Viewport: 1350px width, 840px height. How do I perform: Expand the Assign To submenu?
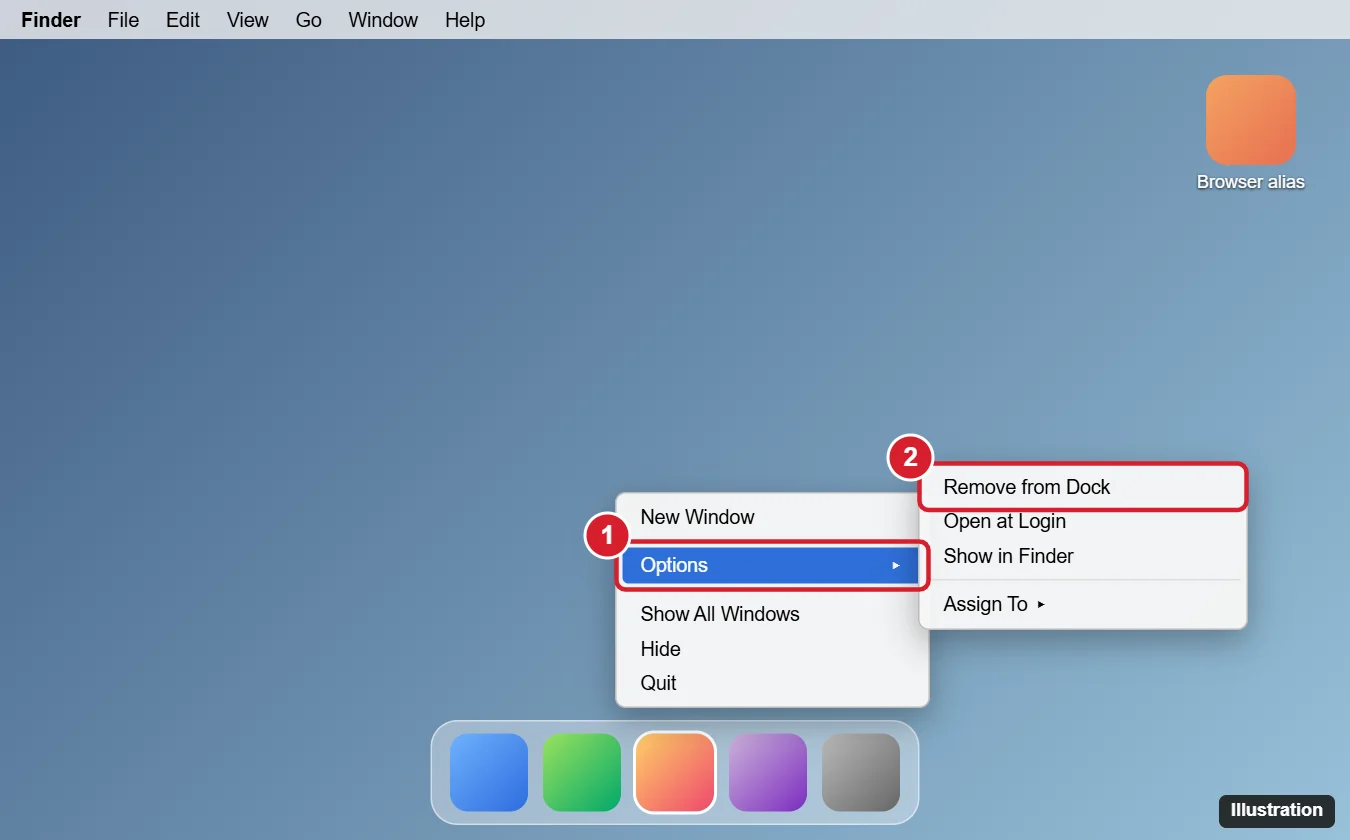(x=1083, y=604)
